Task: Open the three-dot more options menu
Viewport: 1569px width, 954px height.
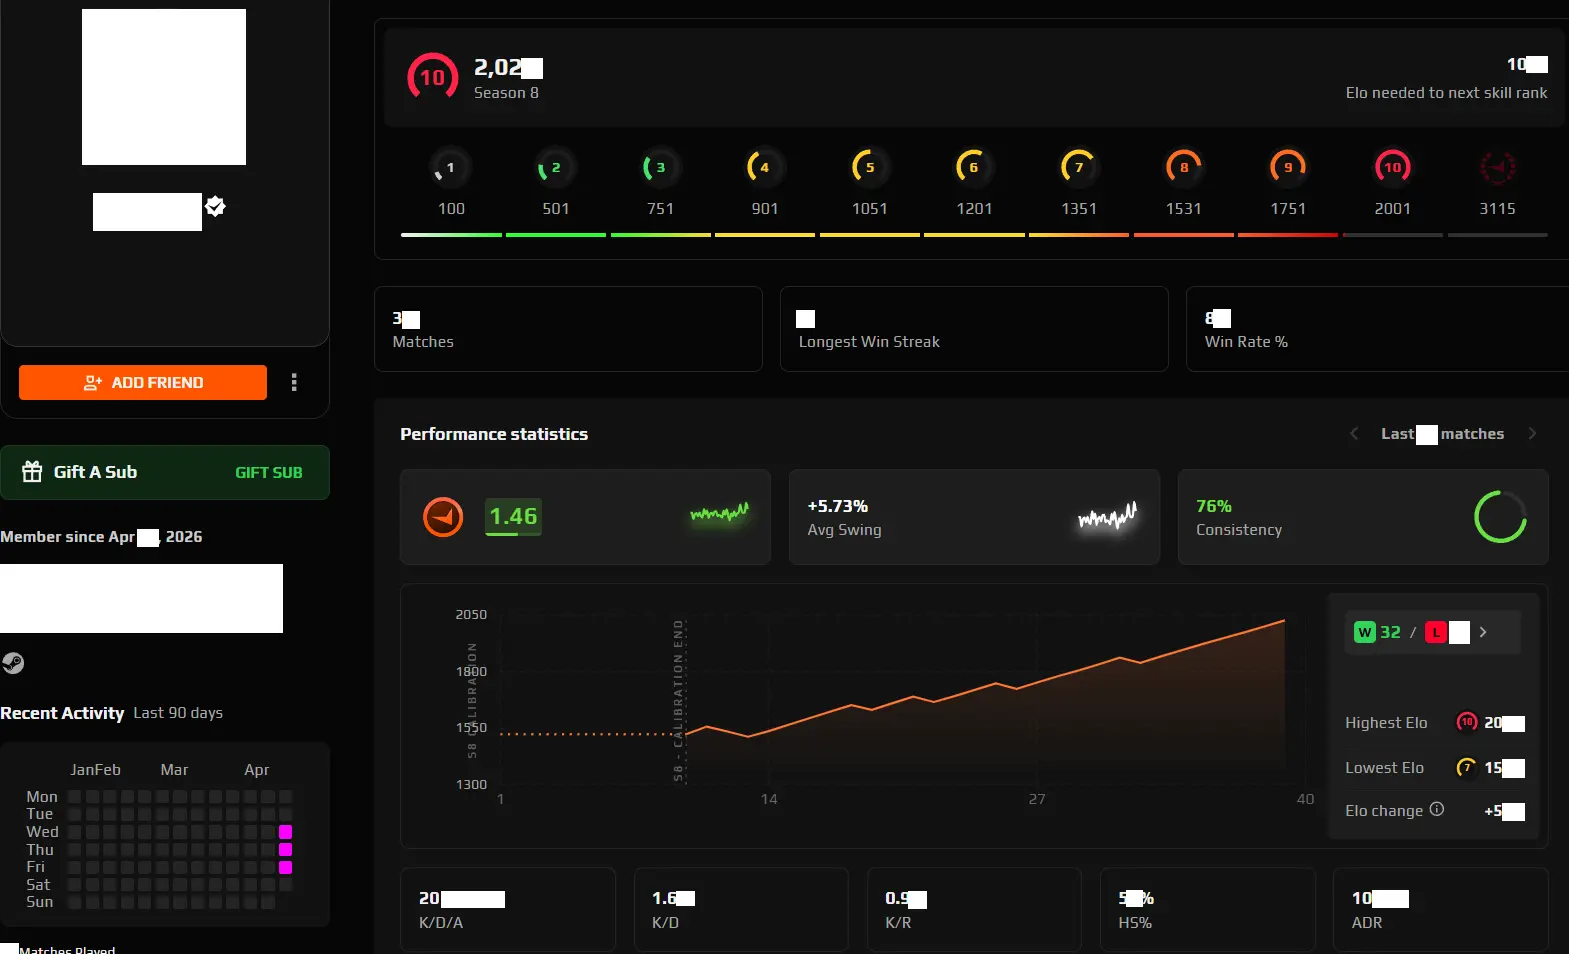Action: 294,382
